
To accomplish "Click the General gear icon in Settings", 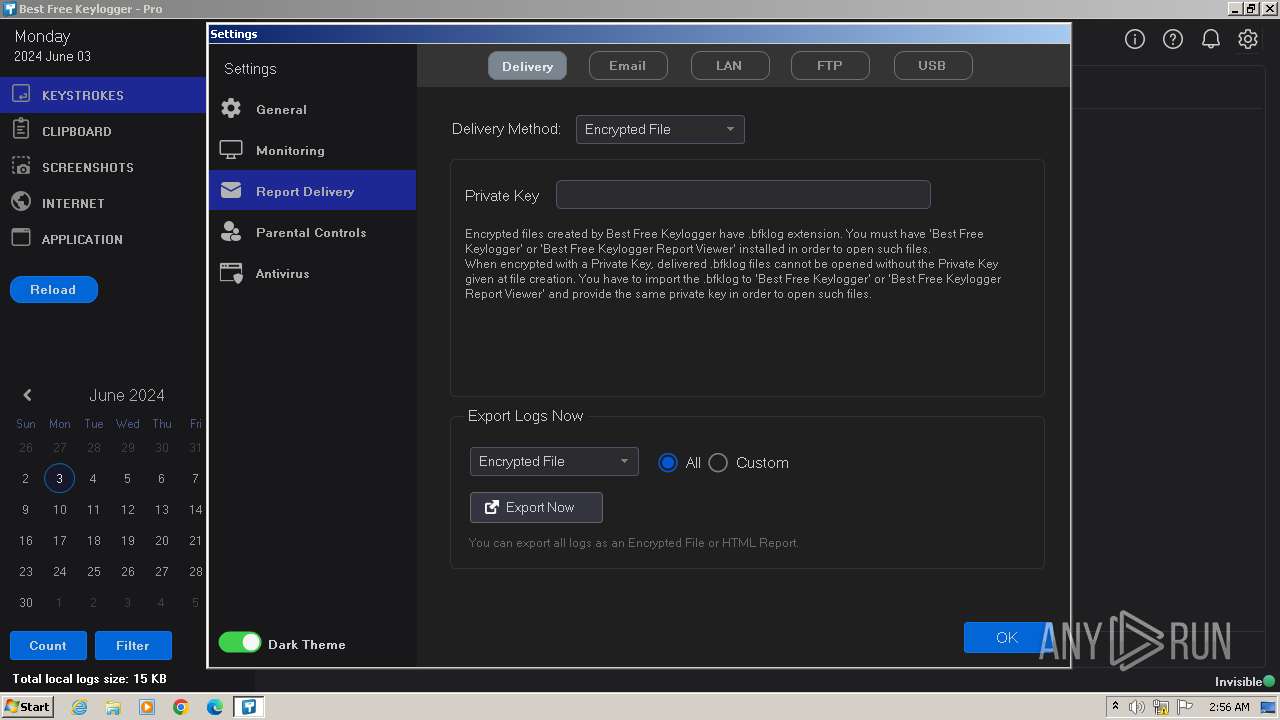I will coord(231,109).
